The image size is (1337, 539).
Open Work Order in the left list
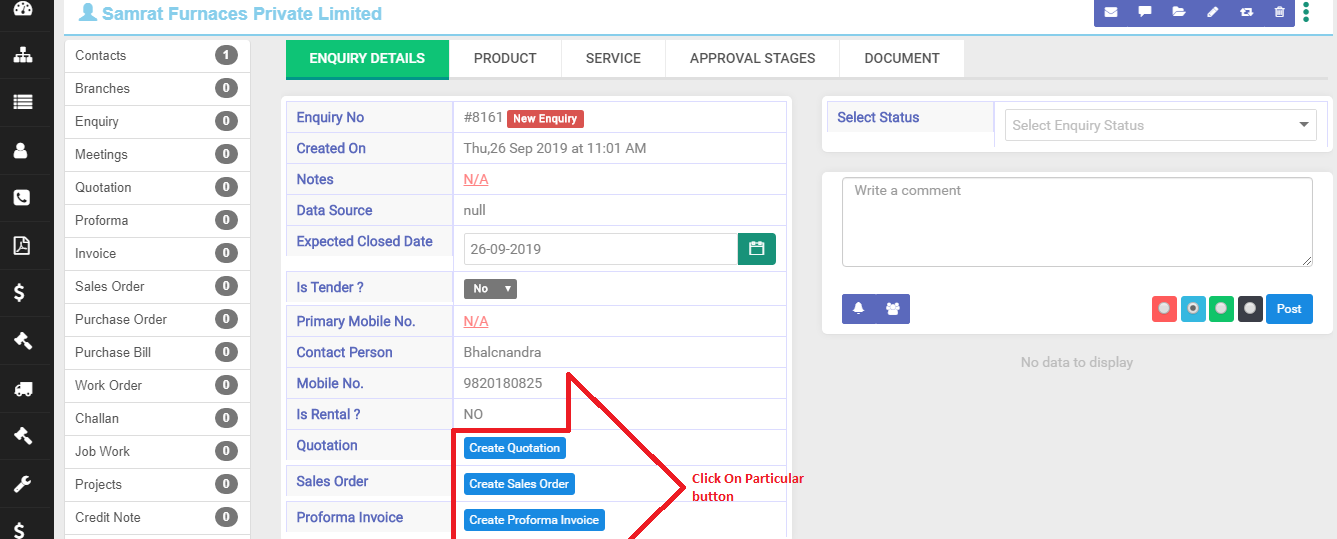(x=157, y=386)
